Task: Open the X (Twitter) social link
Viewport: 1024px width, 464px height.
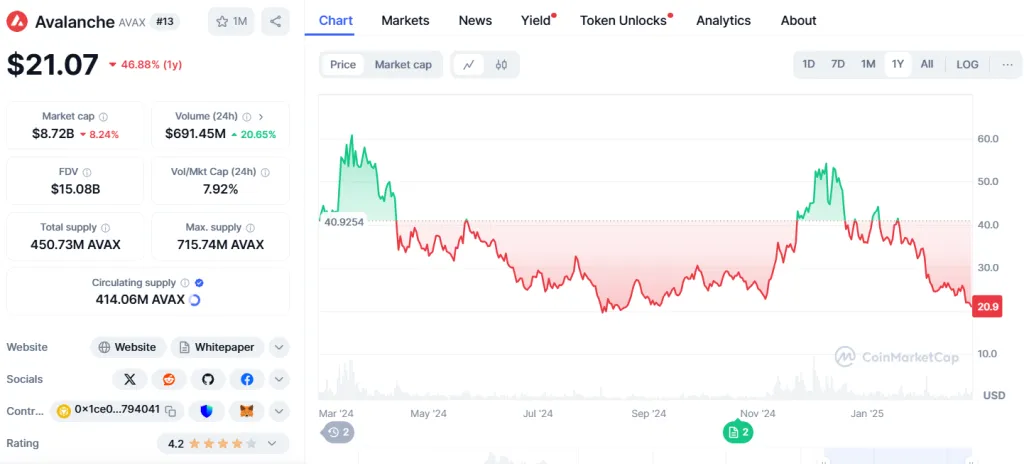Action: pyautogui.click(x=129, y=379)
